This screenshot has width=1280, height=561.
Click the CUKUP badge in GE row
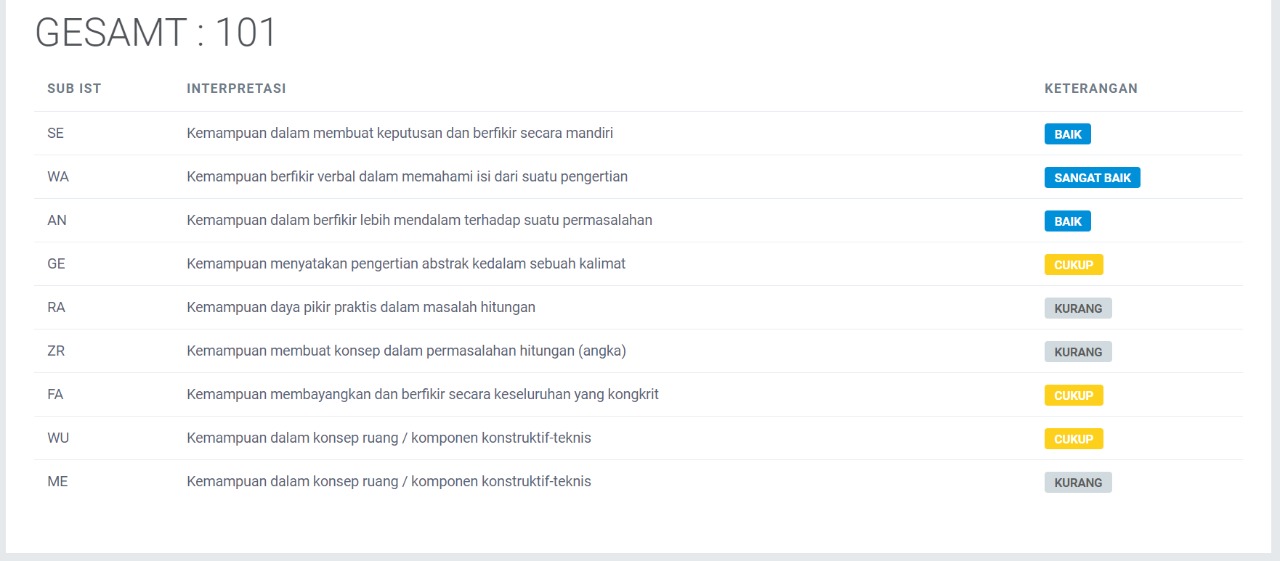pos(1073,265)
